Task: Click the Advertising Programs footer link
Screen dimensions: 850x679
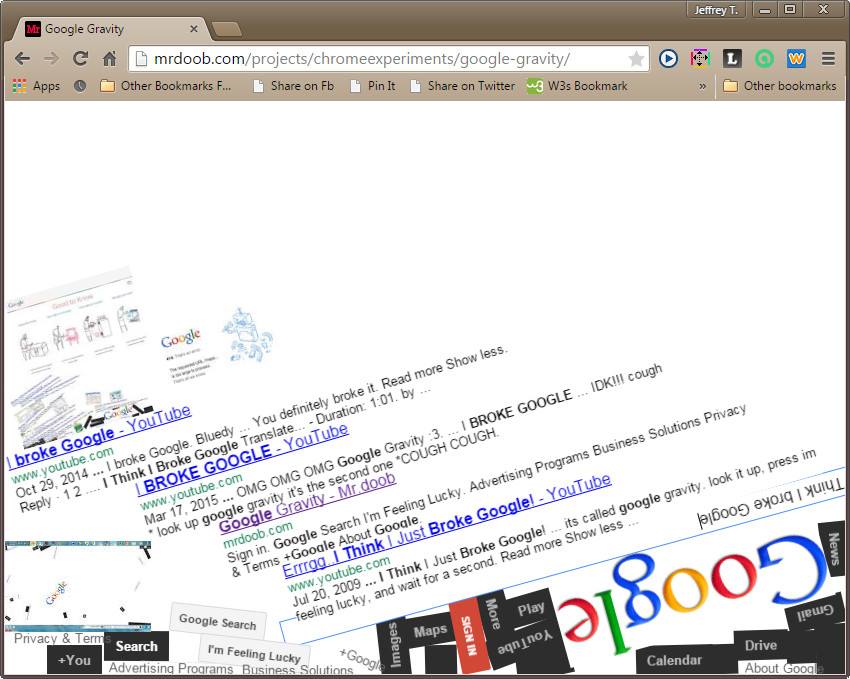Action: 171,669
